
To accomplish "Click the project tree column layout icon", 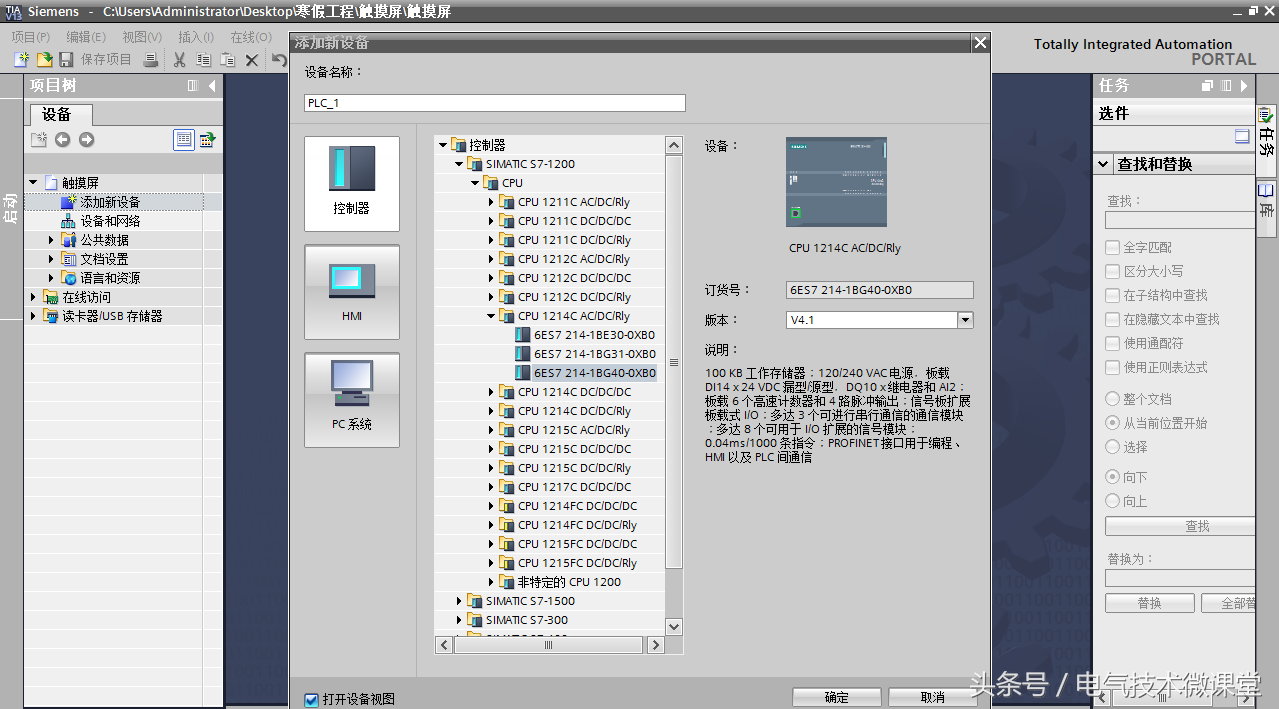I will (x=193, y=86).
